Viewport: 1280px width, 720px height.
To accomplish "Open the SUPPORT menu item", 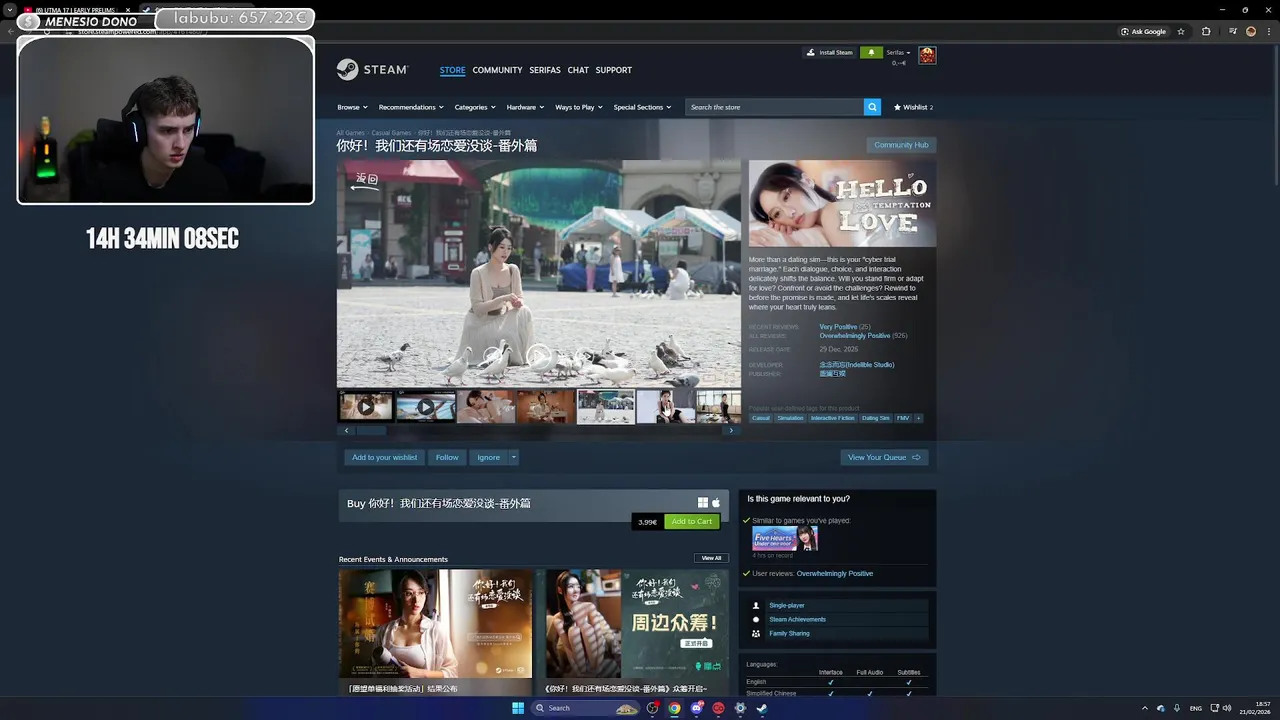I will click(x=613, y=70).
